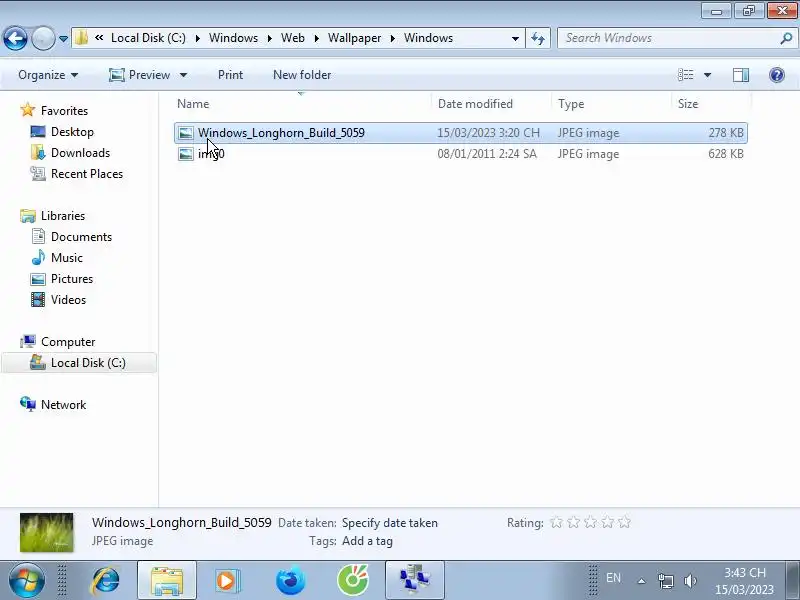
Task: Rate the image three stars
Action: point(590,522)
